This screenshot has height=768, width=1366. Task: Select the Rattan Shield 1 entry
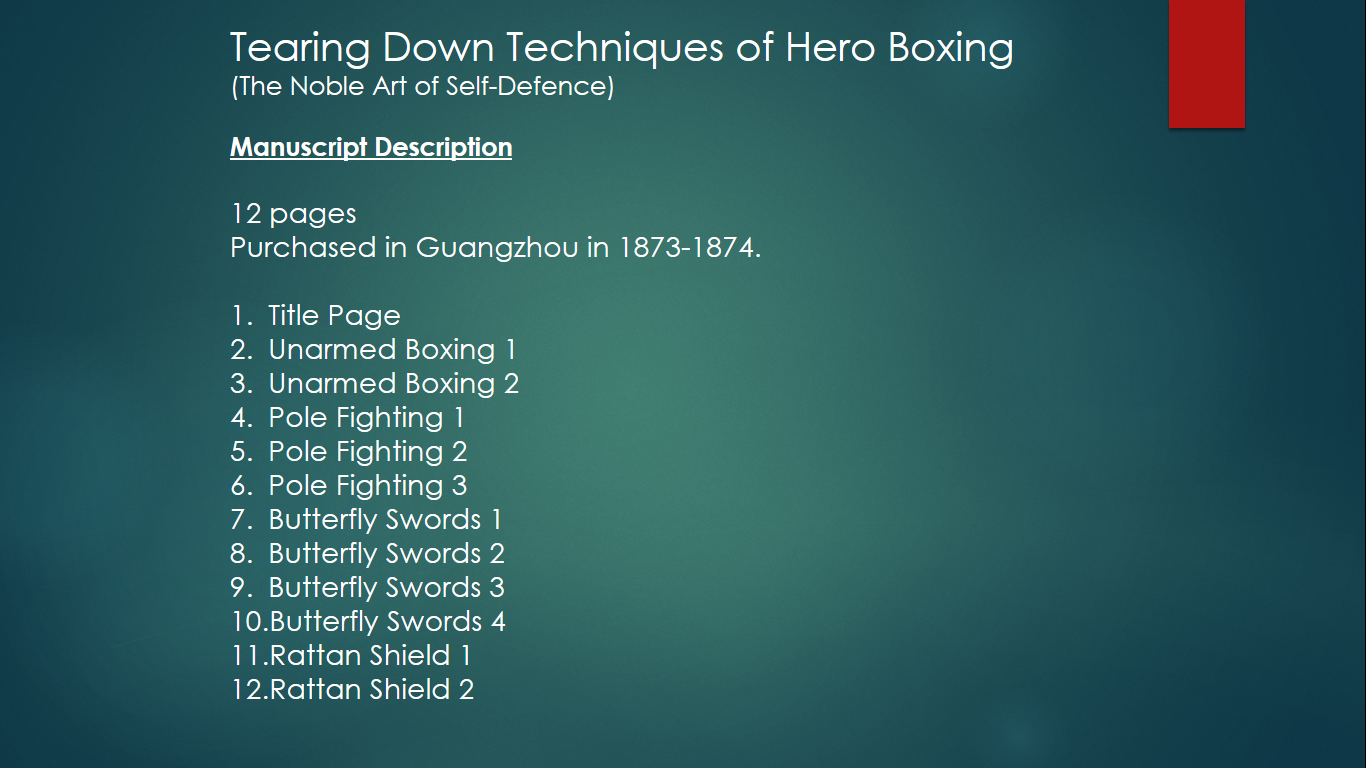[x=370, y=656]
